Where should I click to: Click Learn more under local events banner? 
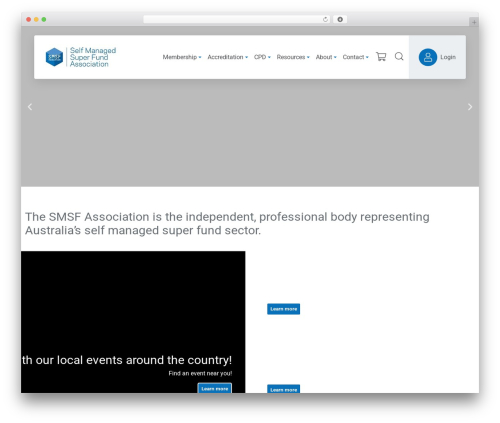click(215, 388)
